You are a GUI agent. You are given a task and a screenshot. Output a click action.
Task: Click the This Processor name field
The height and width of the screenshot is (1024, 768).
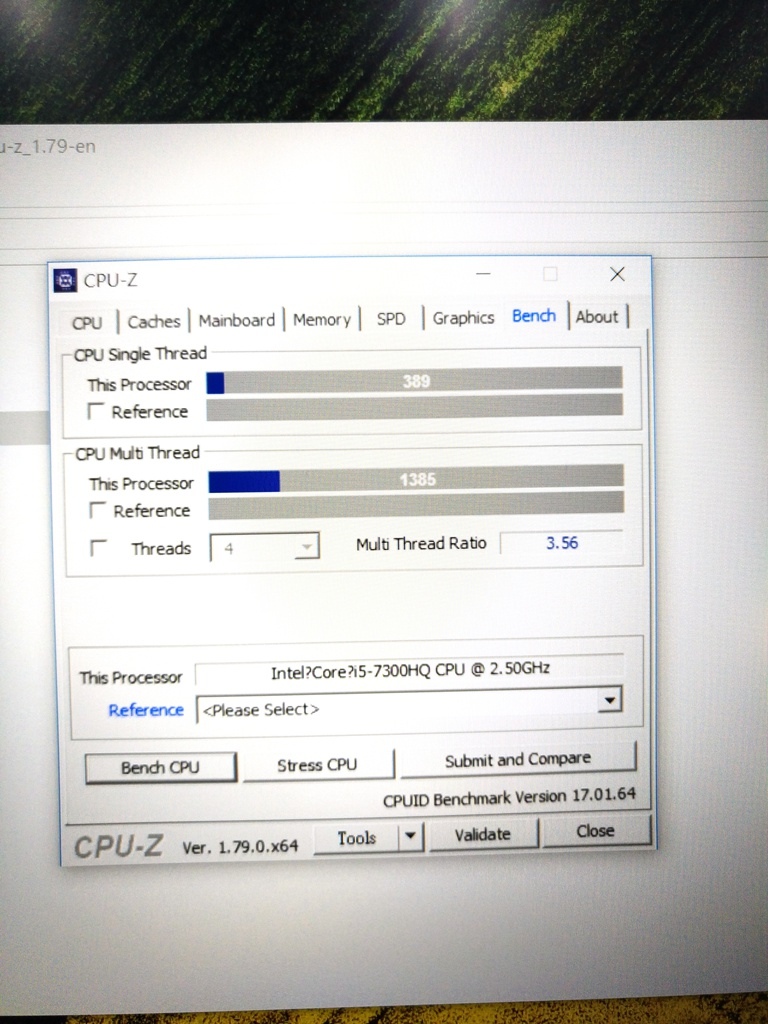[409, 669]
